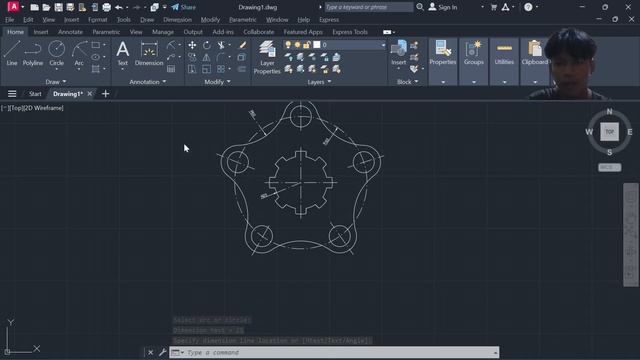Click the Copy tool icon
Viewport: 640px width, 360px height.
(192, 57)
